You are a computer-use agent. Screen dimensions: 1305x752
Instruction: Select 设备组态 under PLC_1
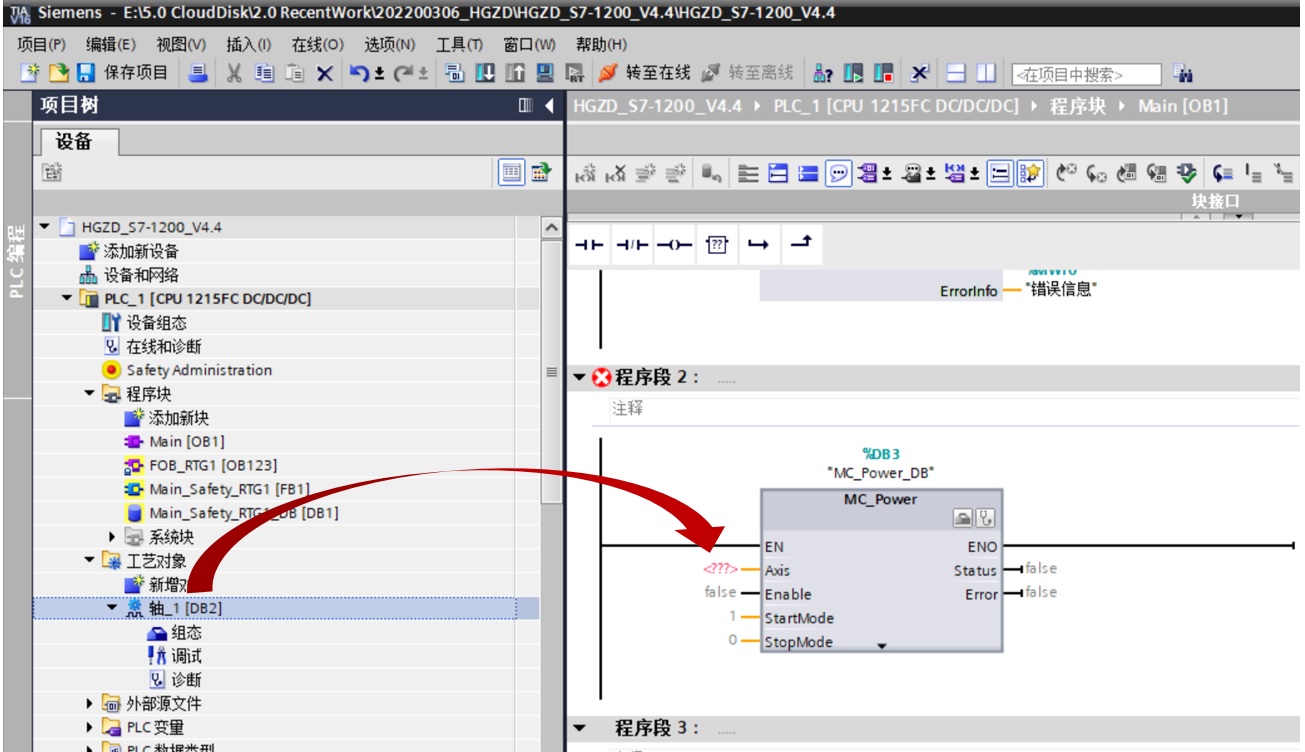144,323
